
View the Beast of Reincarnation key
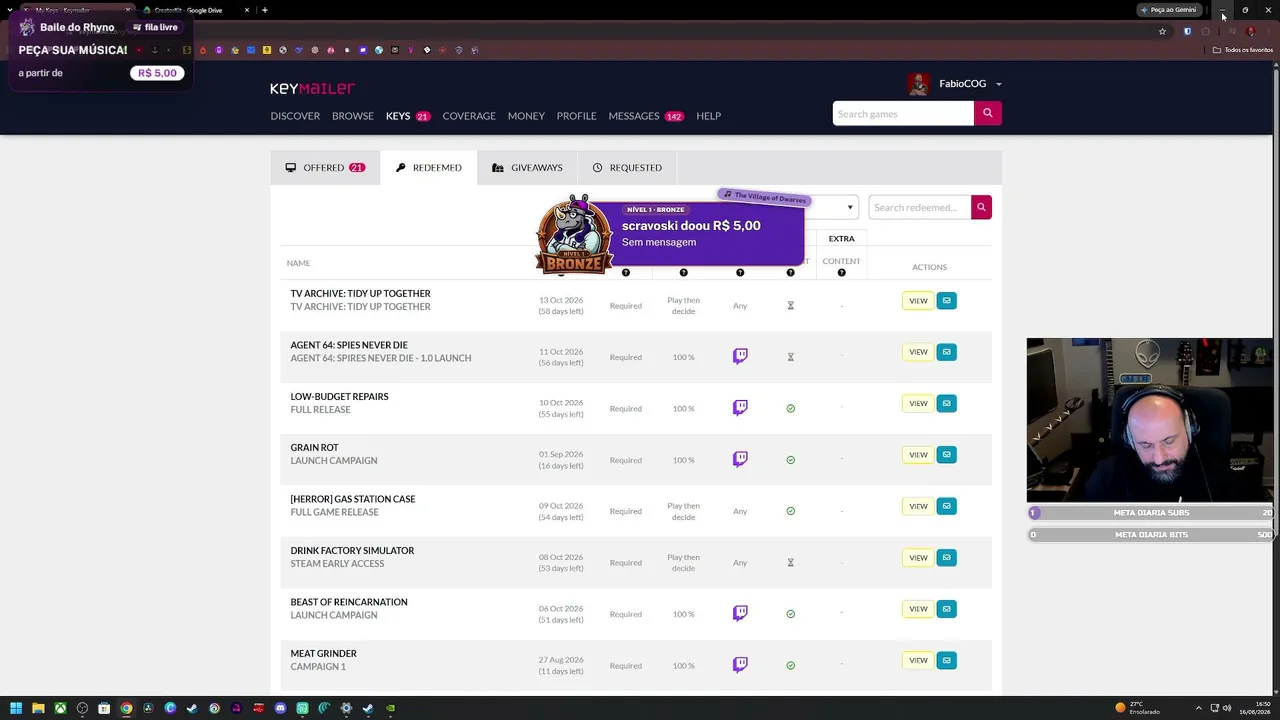click(918, 609)
